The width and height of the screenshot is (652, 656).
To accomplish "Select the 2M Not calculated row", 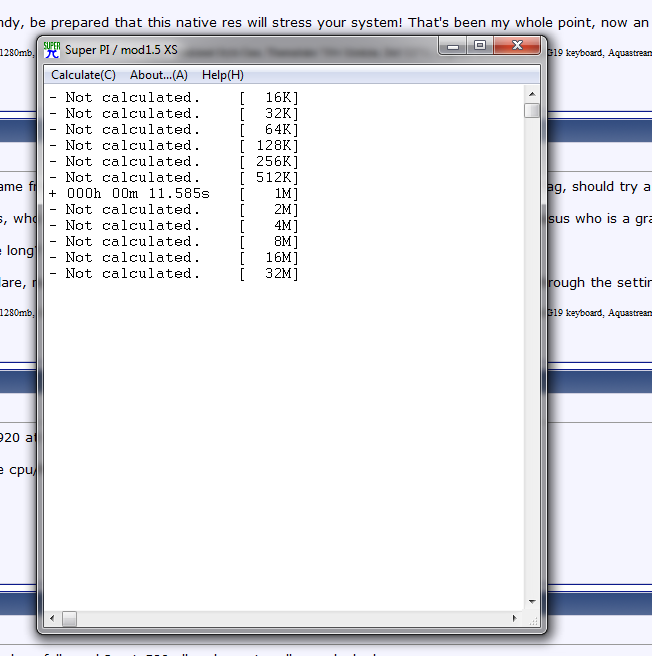I will pyautogui.click(x=174, y=209).
